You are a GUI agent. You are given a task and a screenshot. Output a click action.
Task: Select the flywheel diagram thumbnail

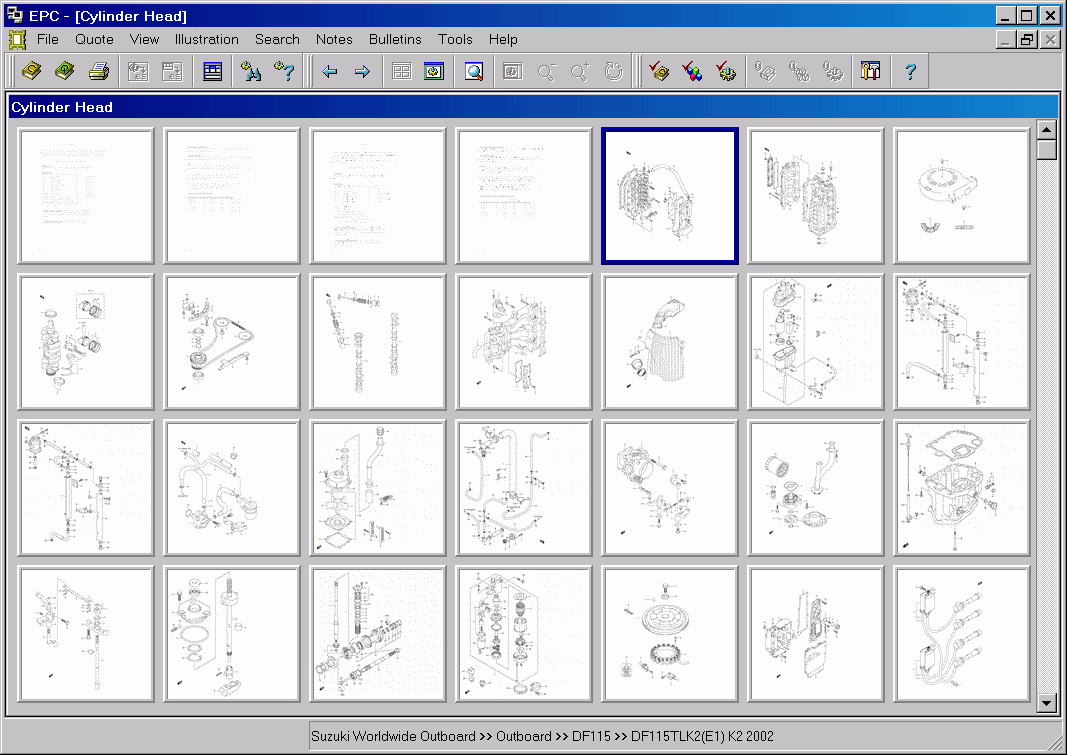point(669,633)
